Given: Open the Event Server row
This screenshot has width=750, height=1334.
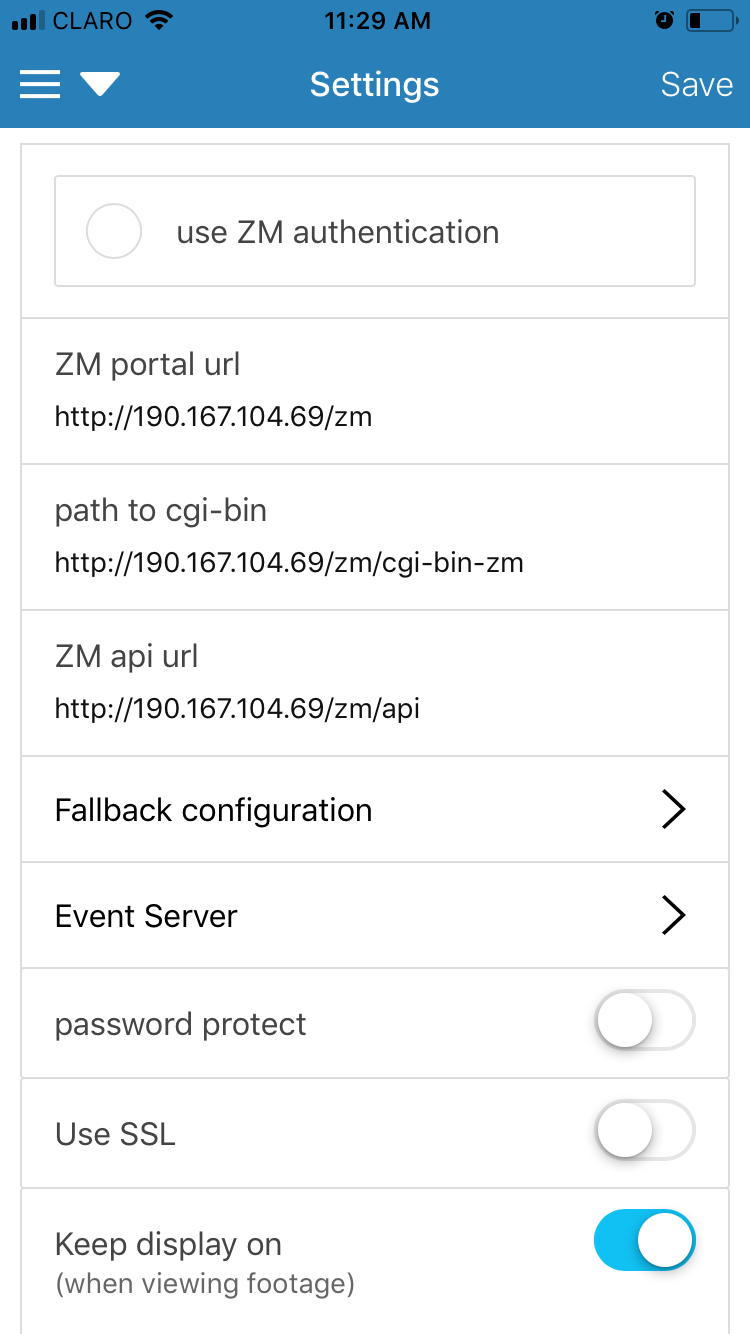Looking at the screenshot, I should coord(375,916).
